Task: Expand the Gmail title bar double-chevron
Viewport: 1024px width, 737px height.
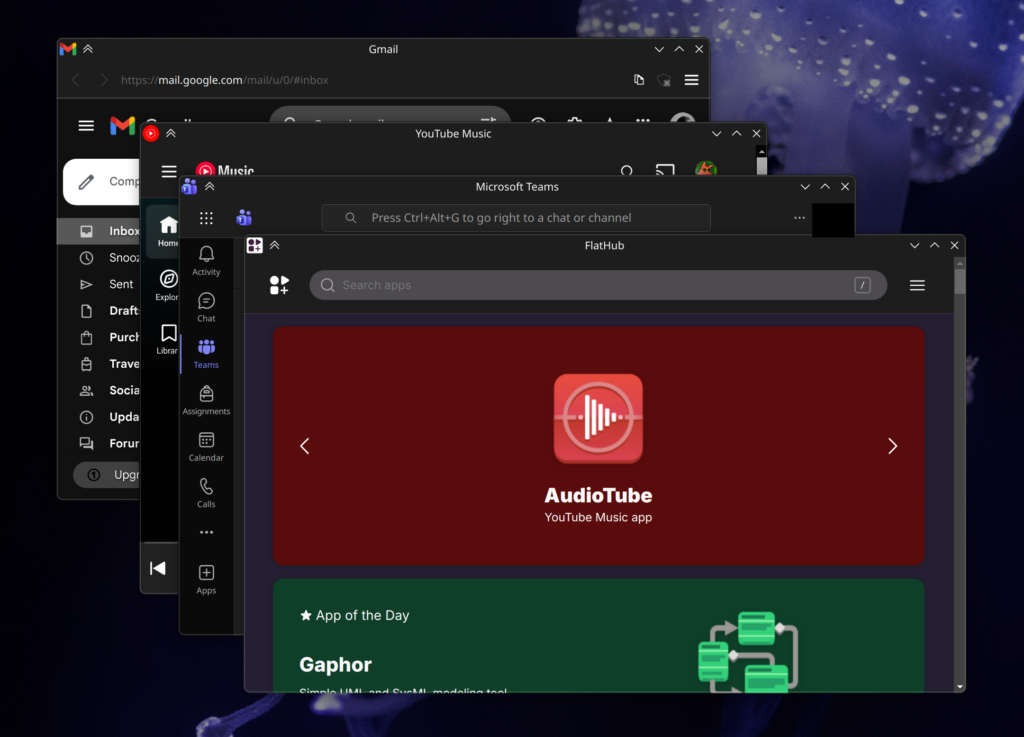Action: pos(88,49)
